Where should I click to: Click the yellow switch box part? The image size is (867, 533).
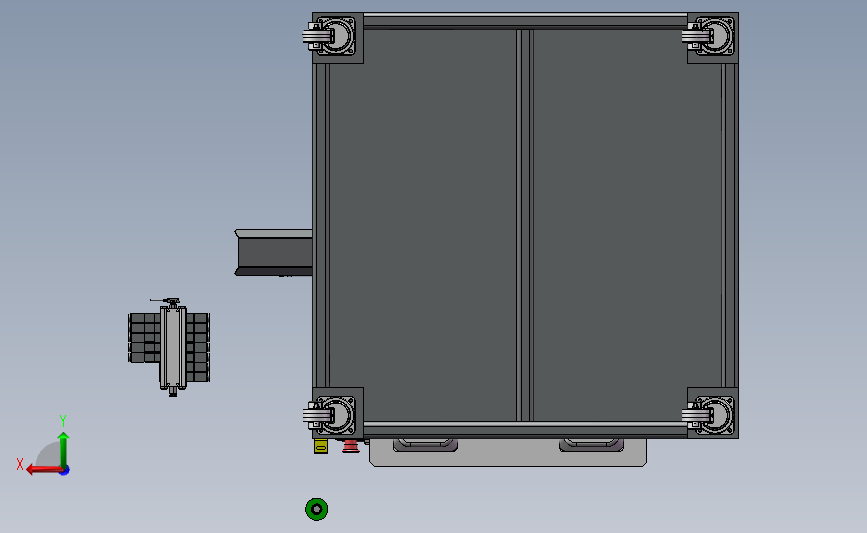321,446
